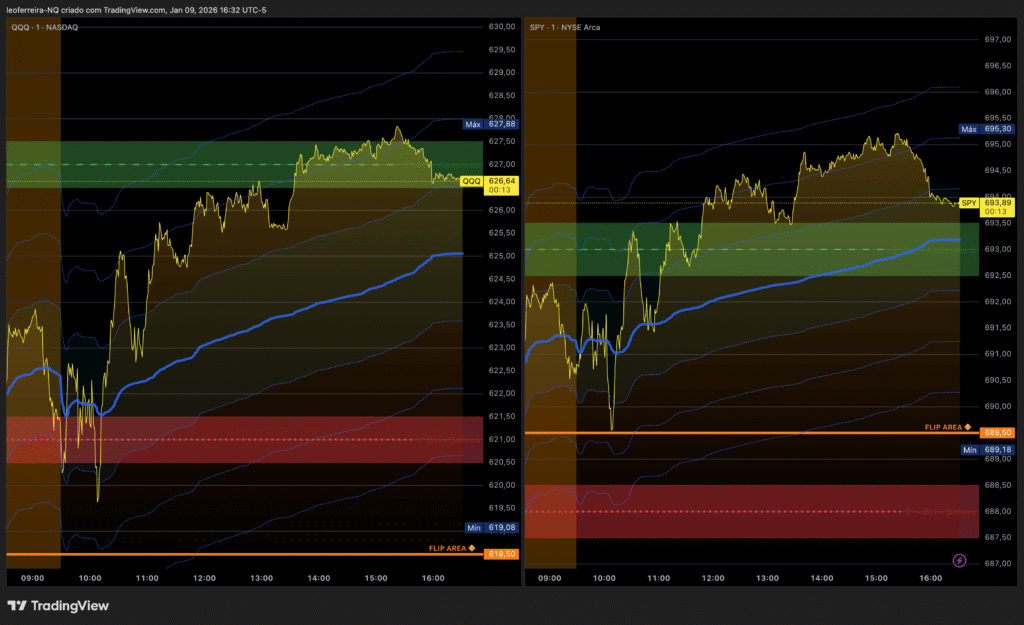The width and height of the screenshot is (1024, 625).
Task: Click 620,00 on the QQQ price axis
Action: [502, 485]
